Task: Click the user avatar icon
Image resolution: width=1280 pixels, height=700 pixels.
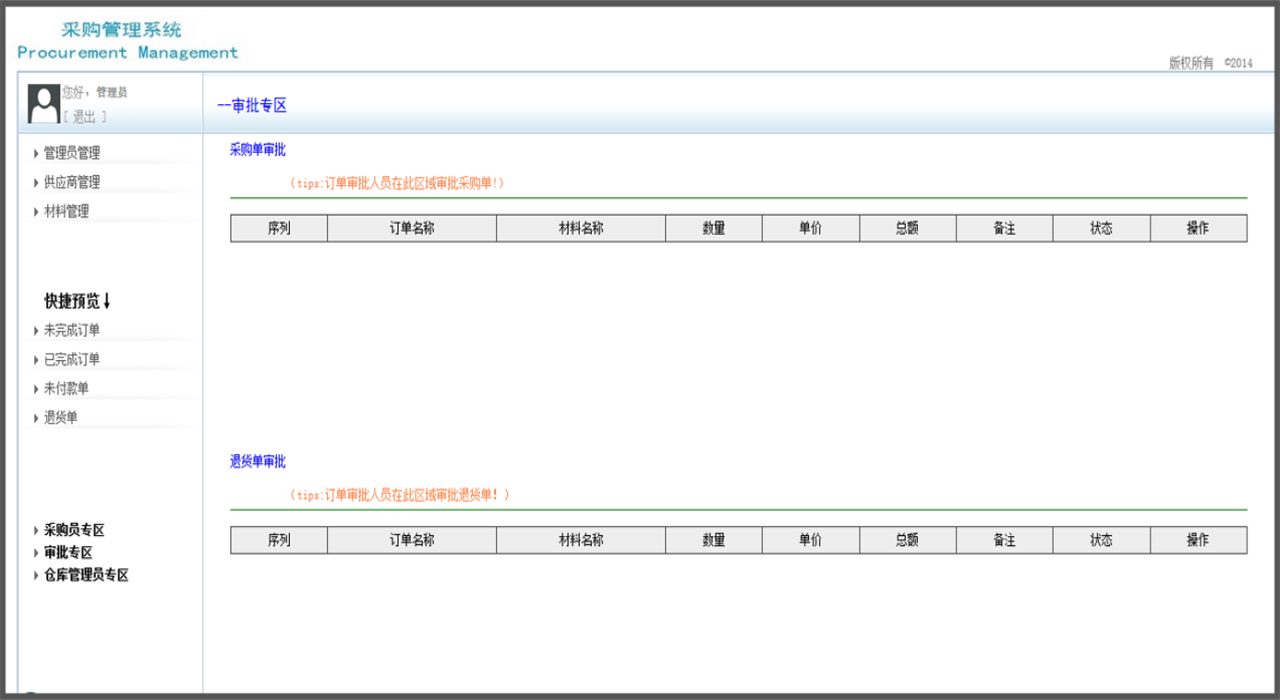Action: click(43, 103)
